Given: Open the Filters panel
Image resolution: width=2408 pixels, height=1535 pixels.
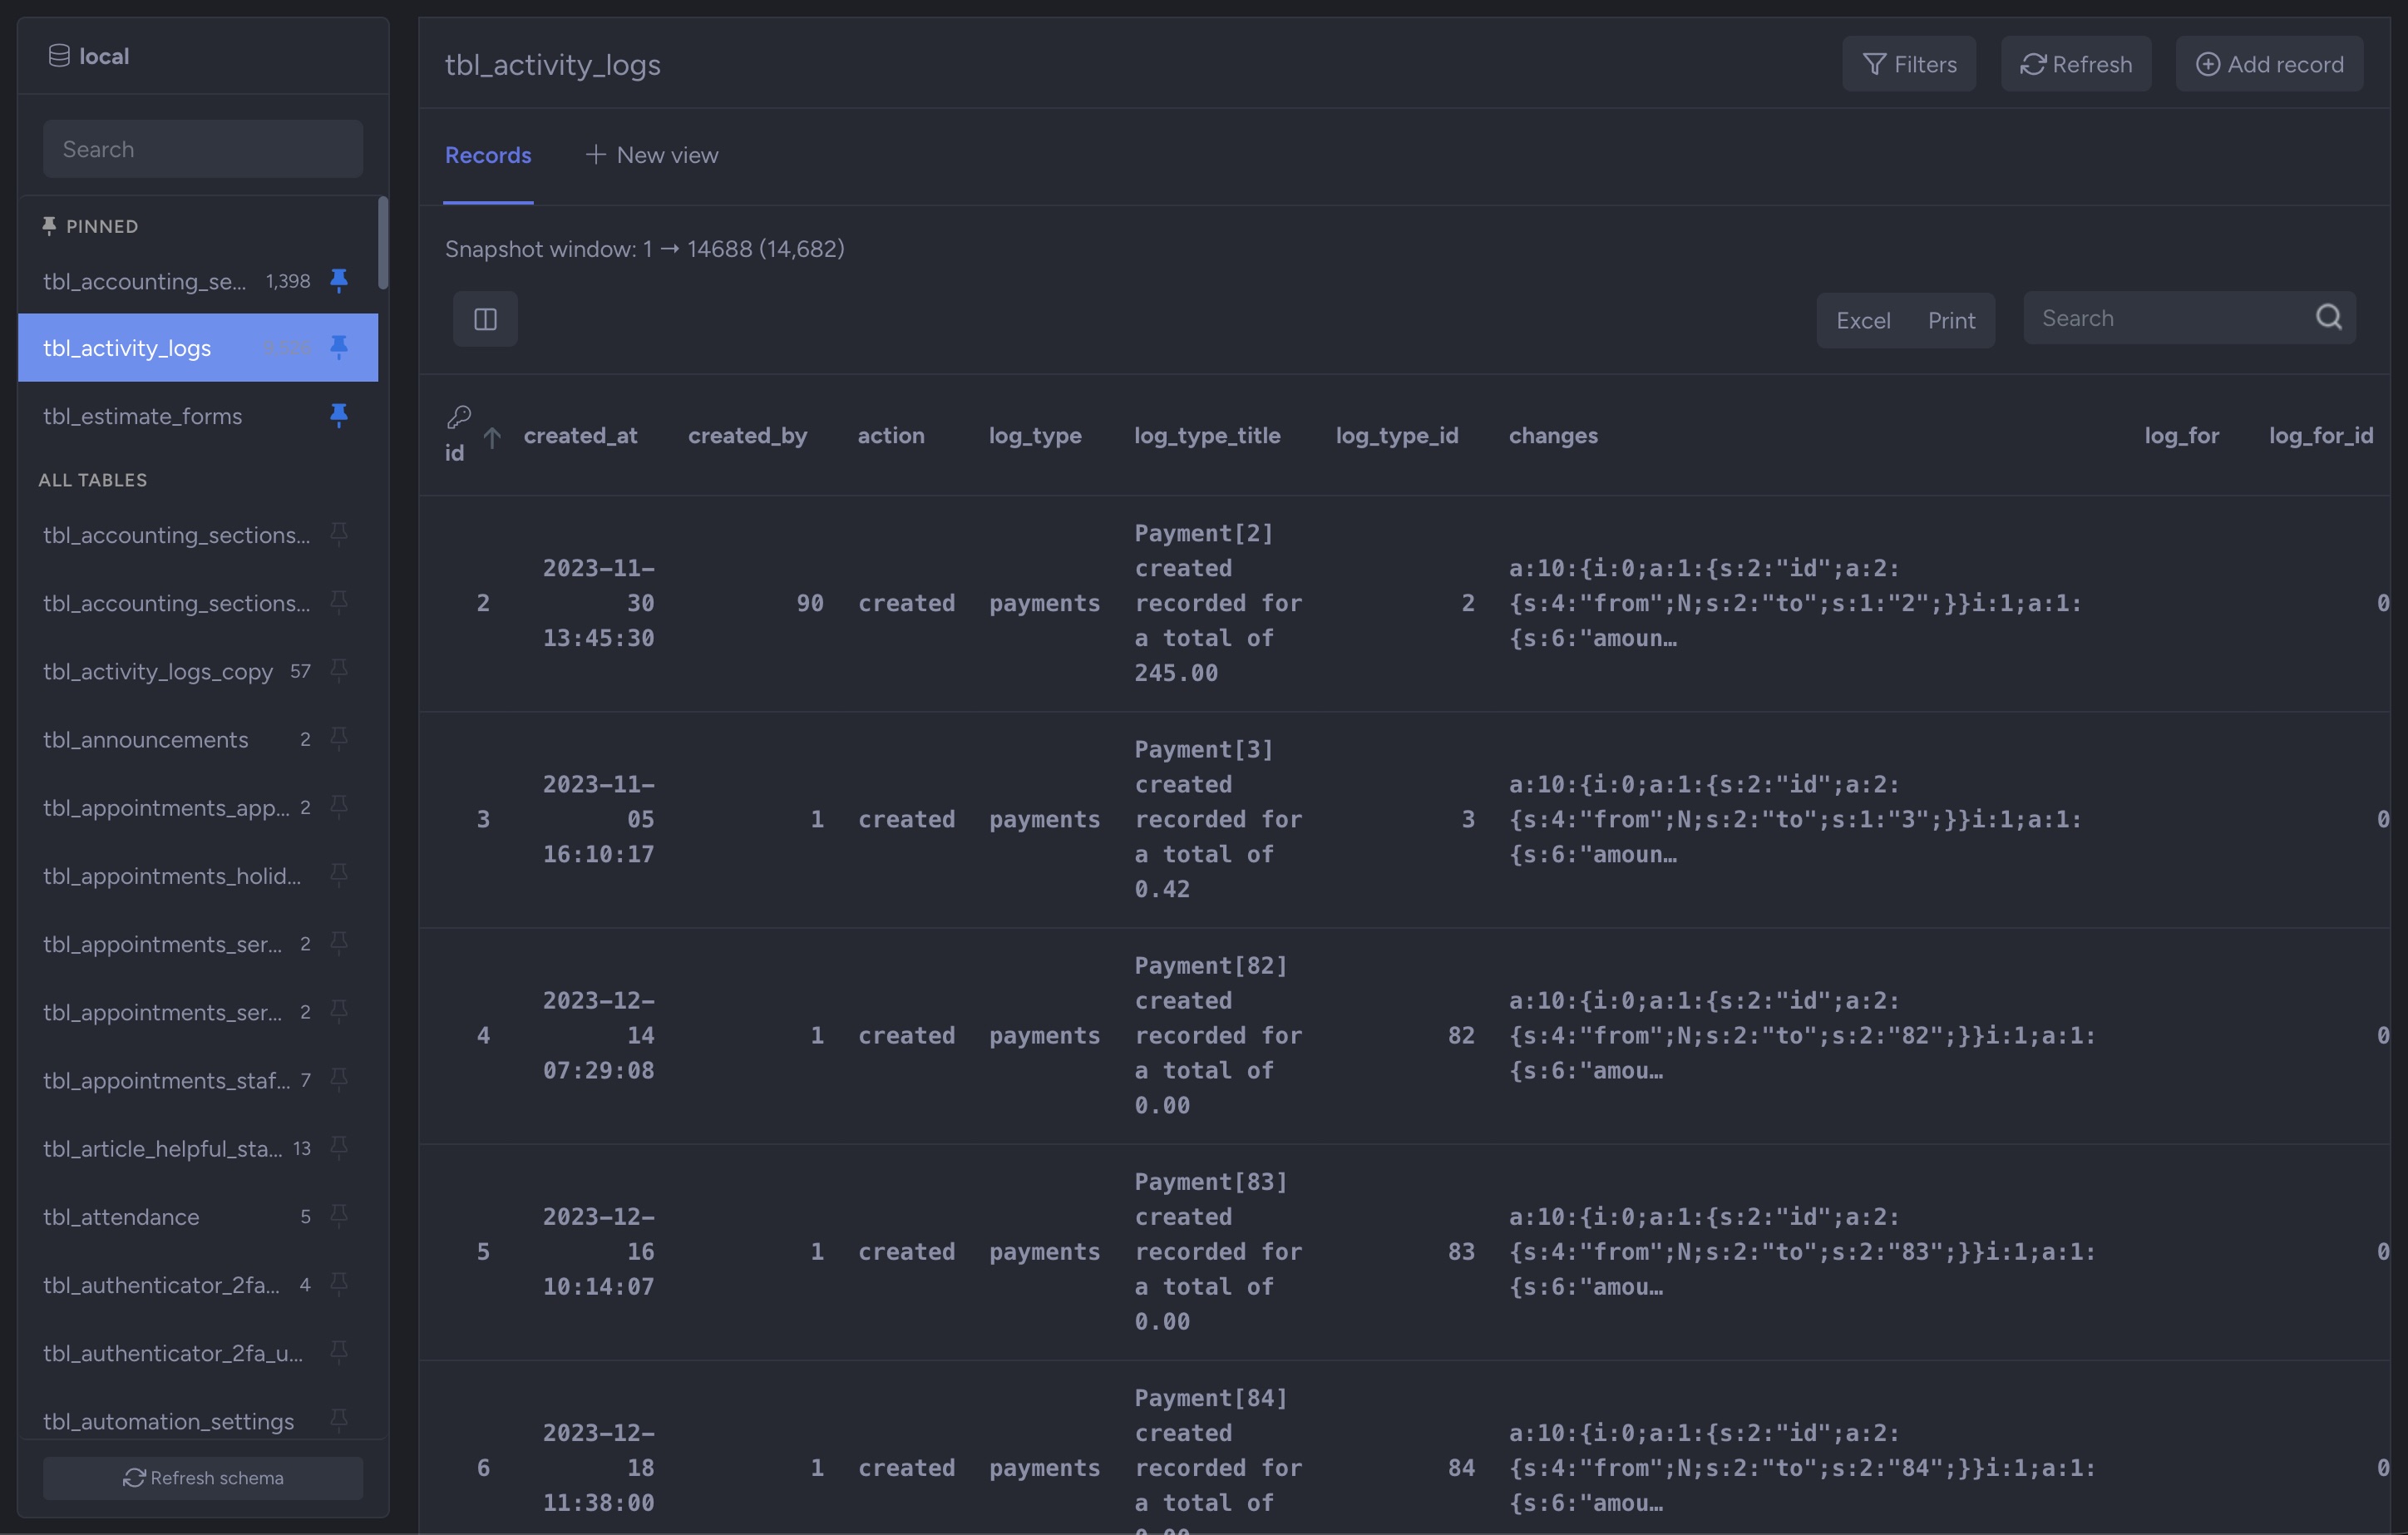Looking at the screenshot, I should [1909, 64].
